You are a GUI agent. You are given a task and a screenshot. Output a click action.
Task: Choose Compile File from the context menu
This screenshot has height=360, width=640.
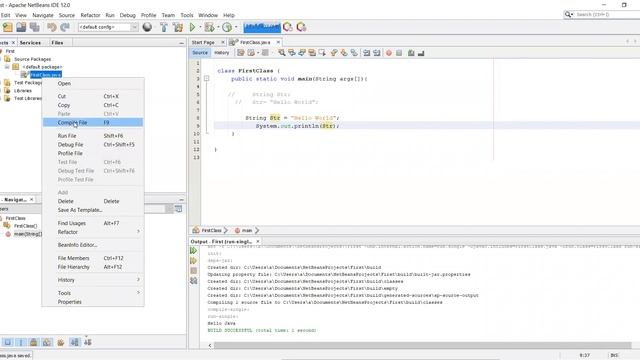(x=93, y=122)
